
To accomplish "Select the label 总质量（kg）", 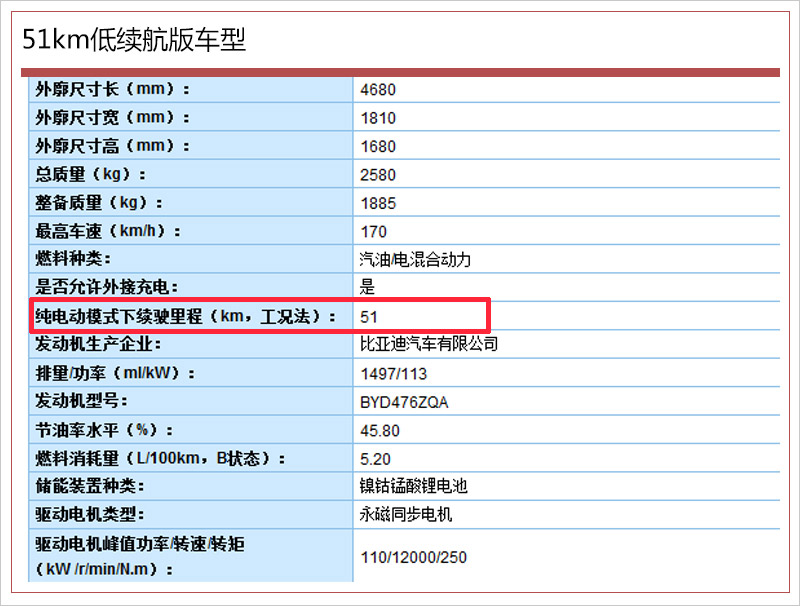I will click(90, 174).
